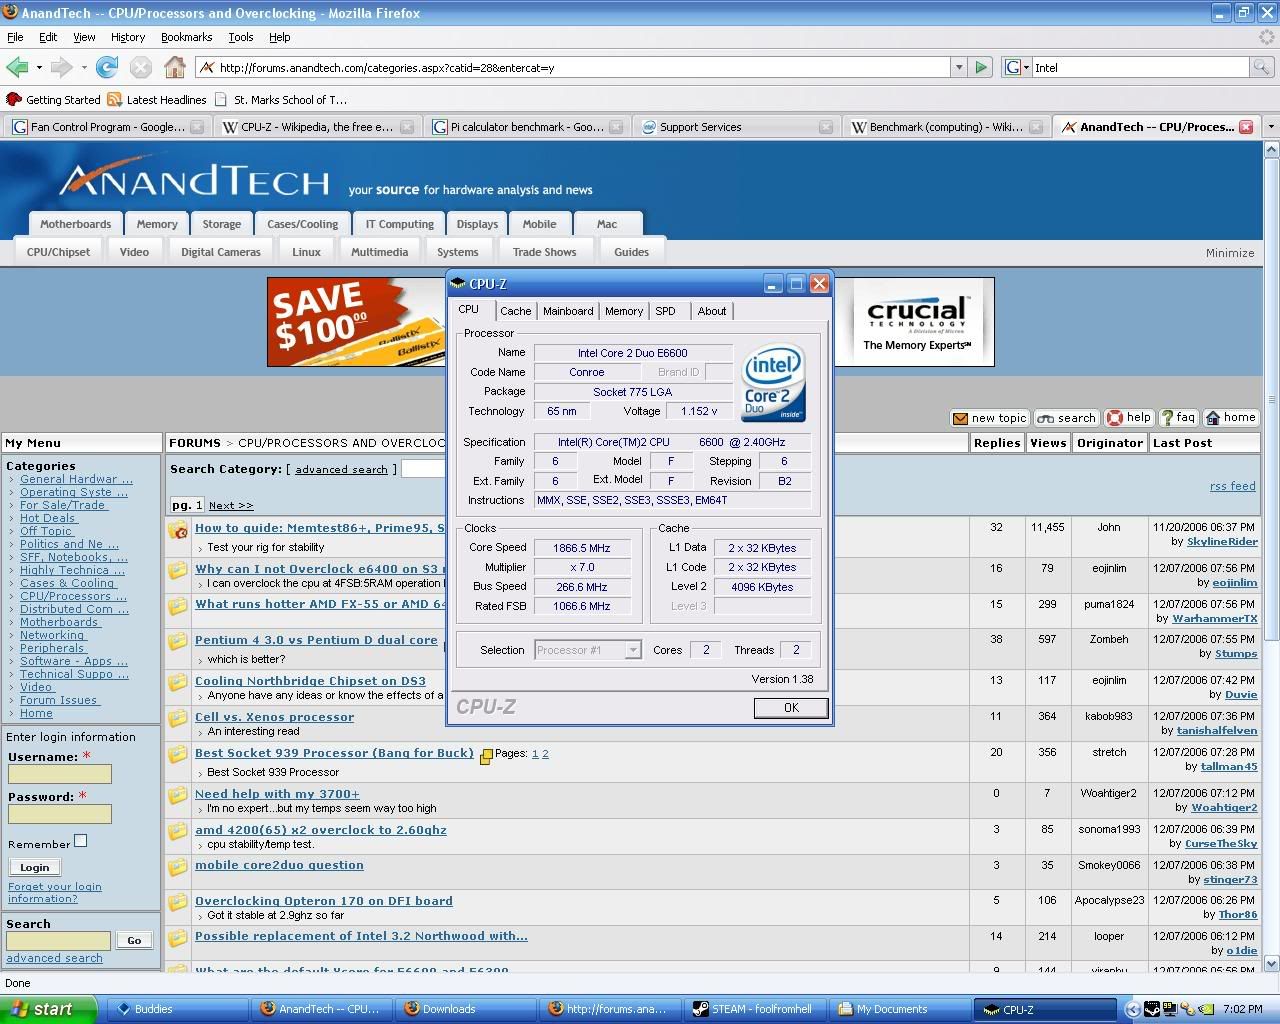Open the Getting Started bookmark
This screenshot has width=1280, height=1024.
click(x=53, y=100)
